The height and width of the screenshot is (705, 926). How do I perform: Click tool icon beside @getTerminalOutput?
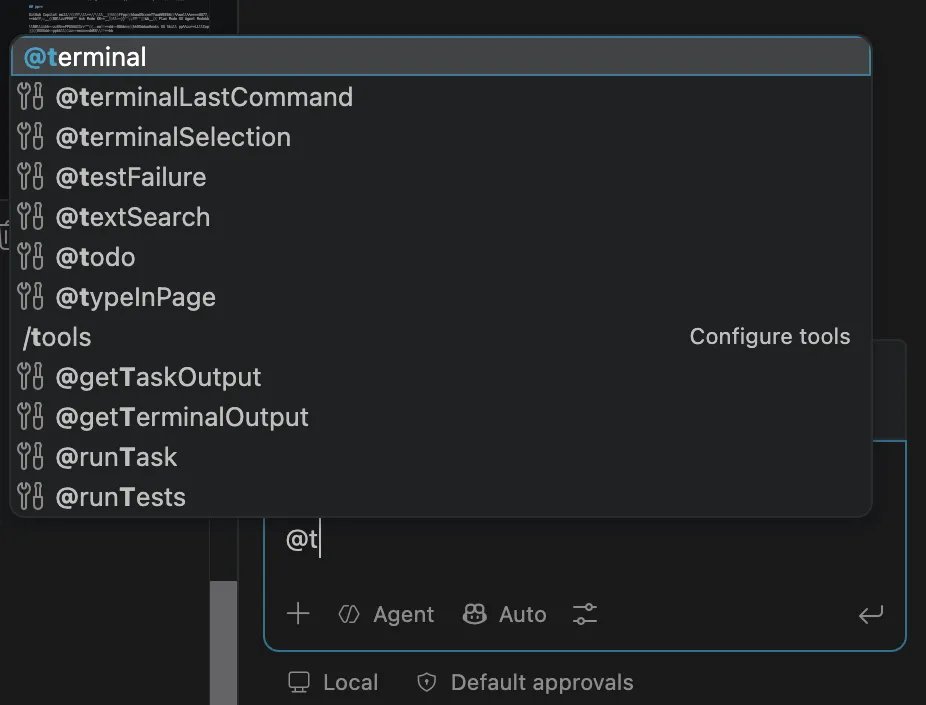point(30,417)
